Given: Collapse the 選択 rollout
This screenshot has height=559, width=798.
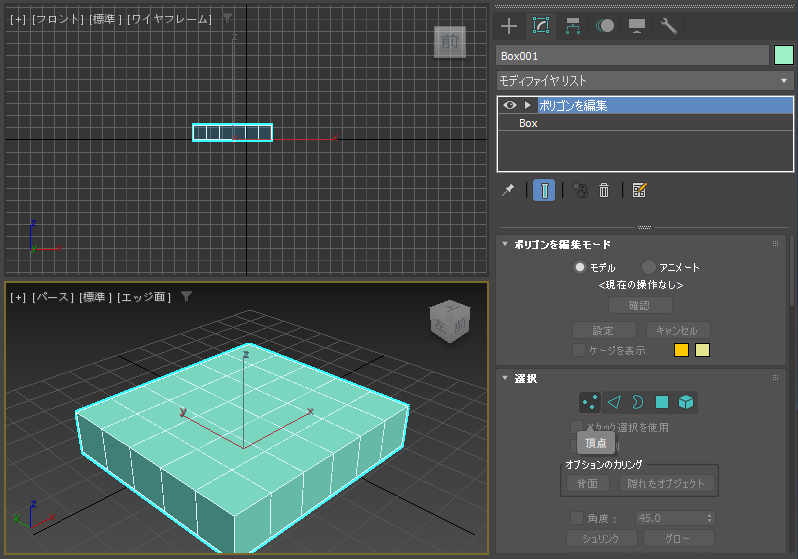Looking at the screenshot, I should tap(505, 378).
